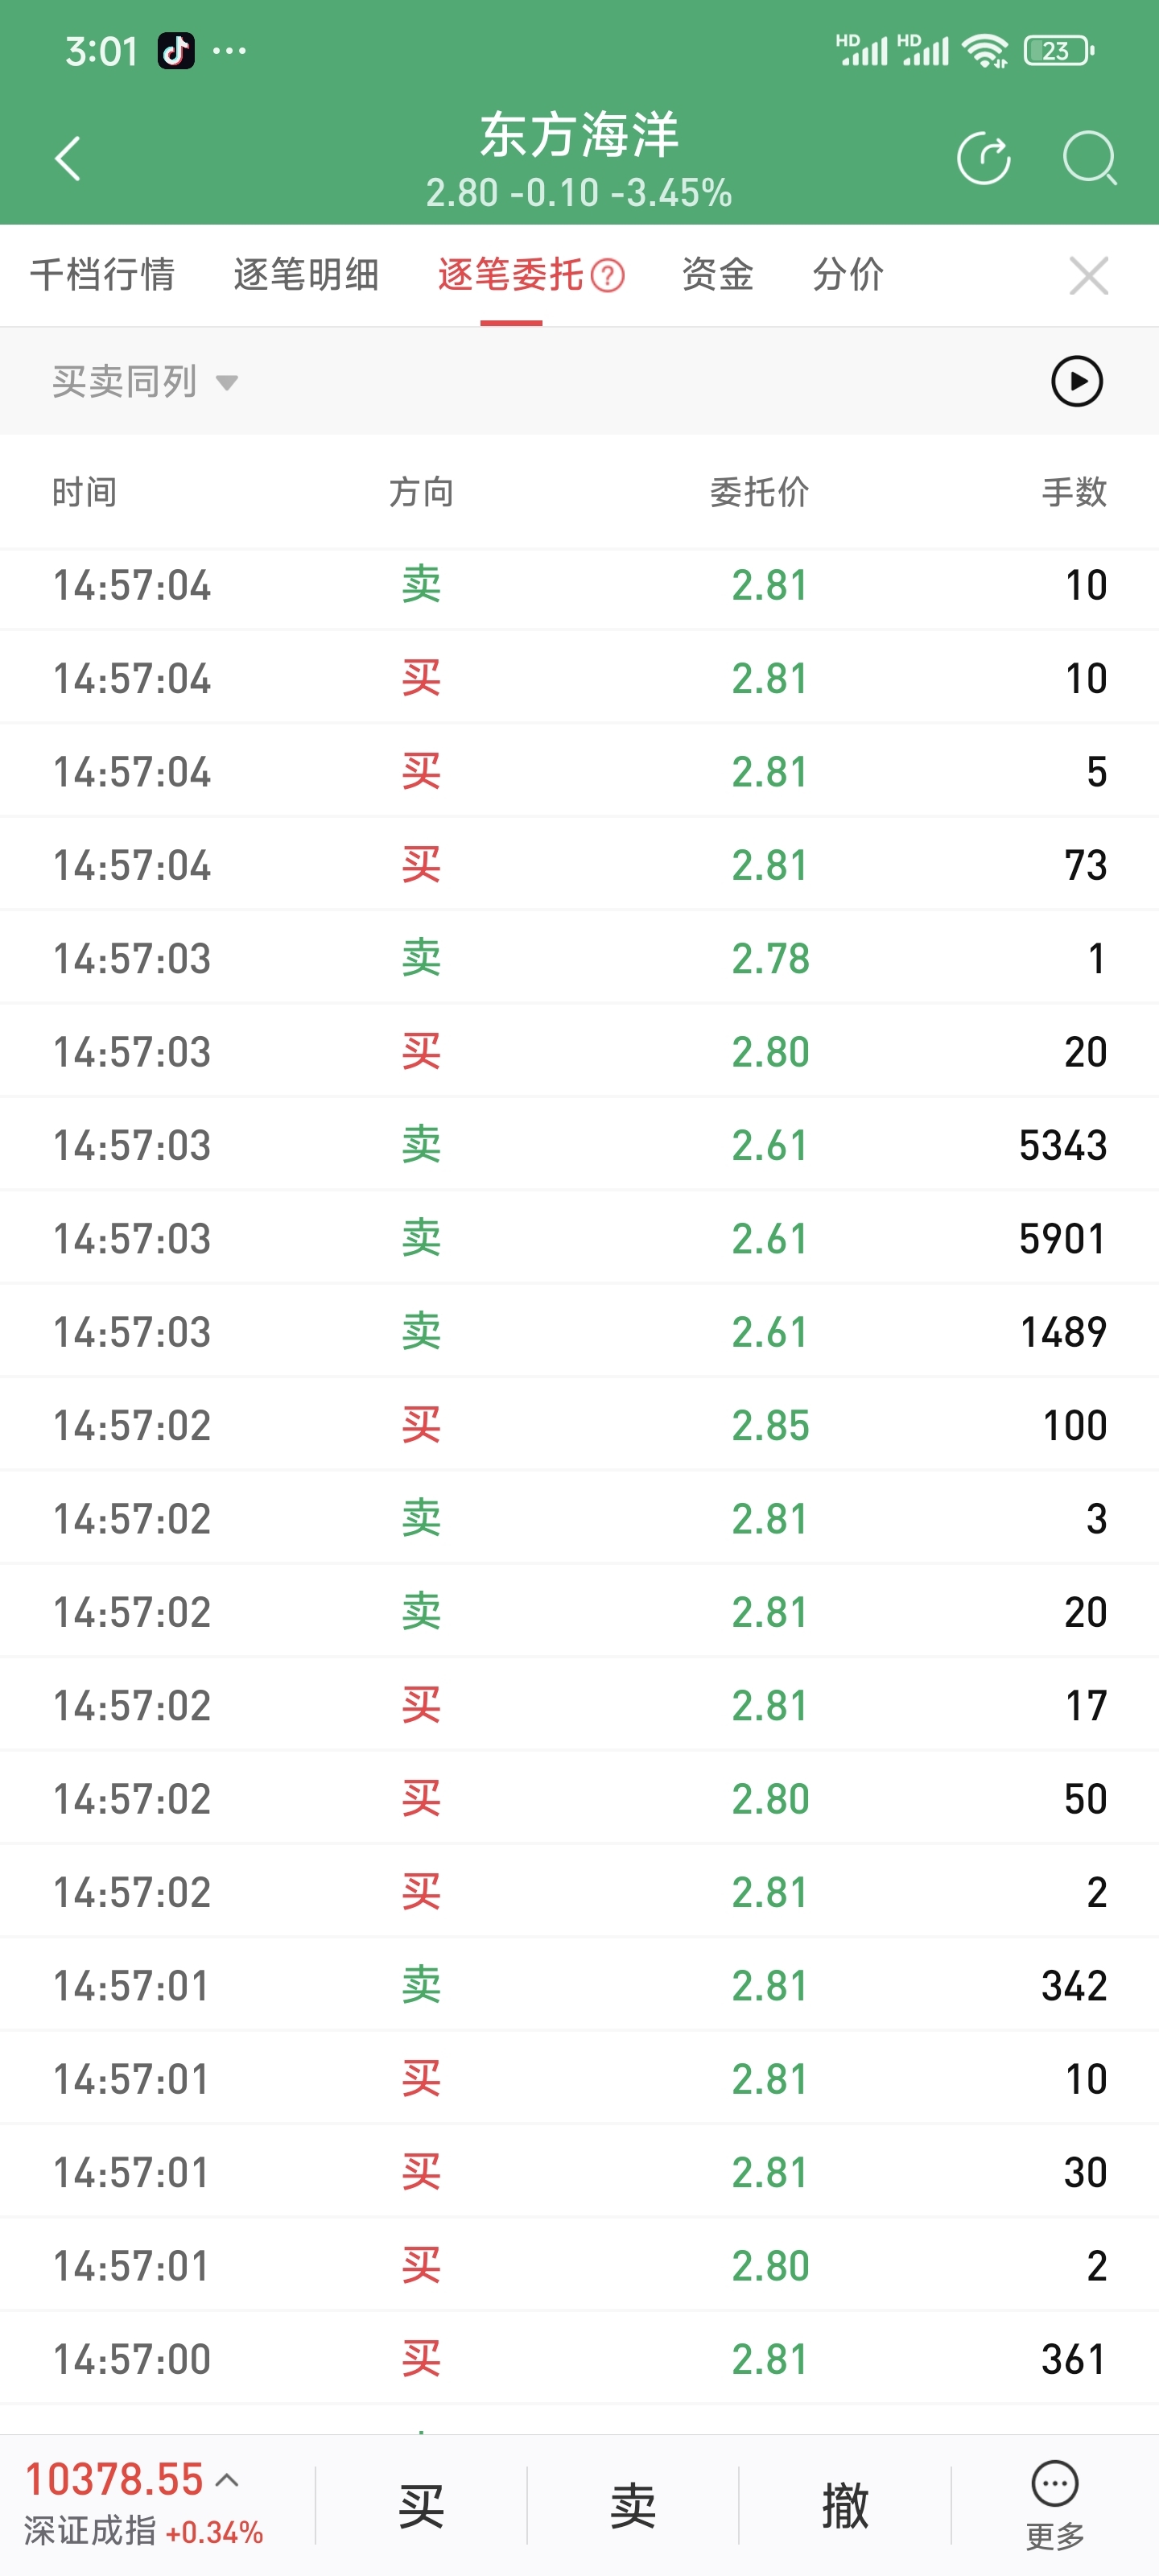Image resolution: width=1159 pixels, height=2576 pixels.
Task: Tap the refresh share icon in header
Action: pyautogui.click(x=984, y=159)
